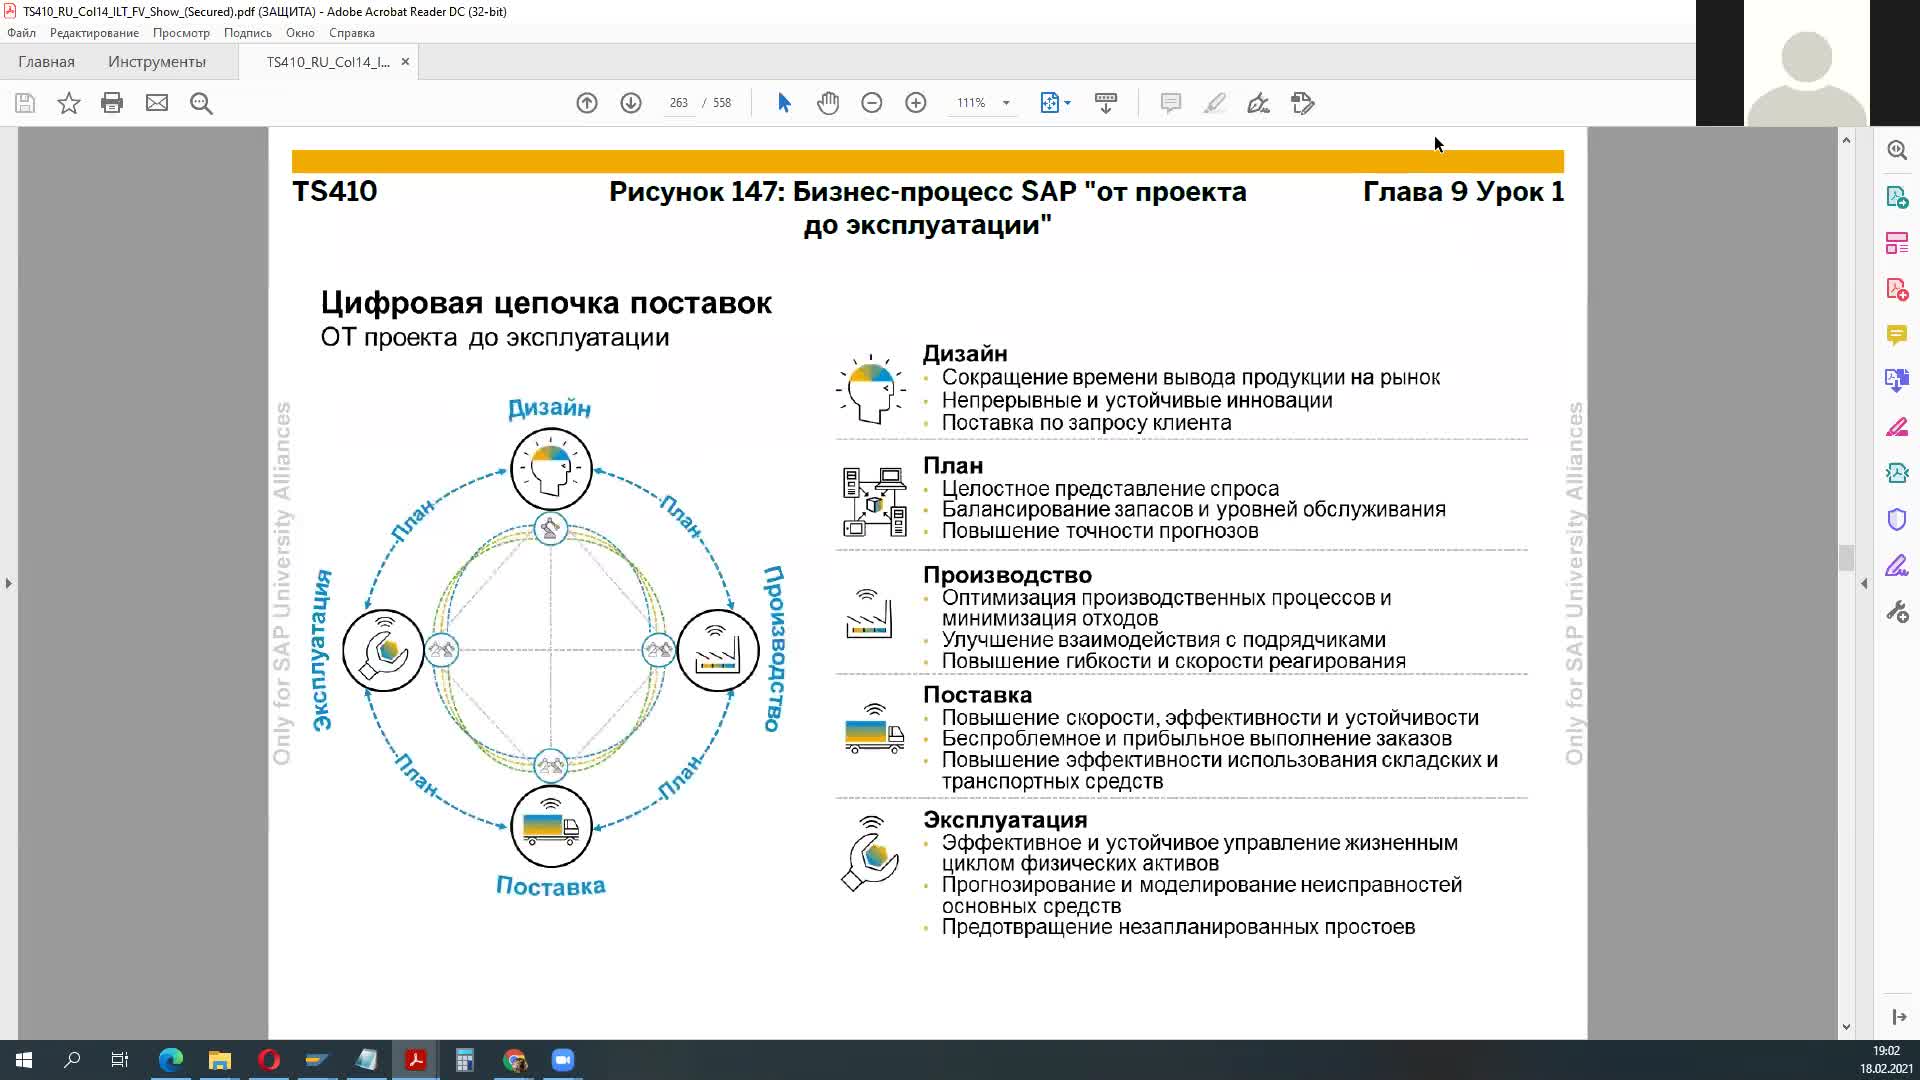Open Create PDF tool in right pane
1920x1080 pixels.
1897,289
